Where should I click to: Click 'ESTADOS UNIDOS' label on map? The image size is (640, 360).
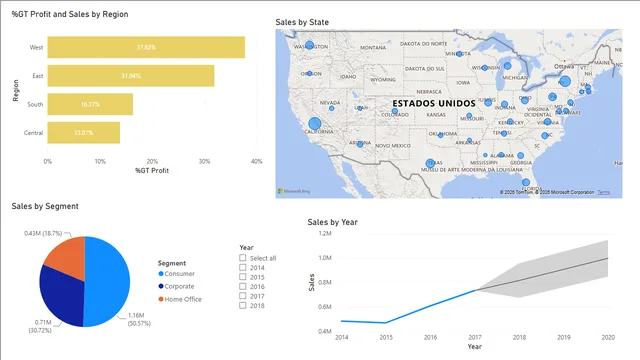tap(434, 103)
